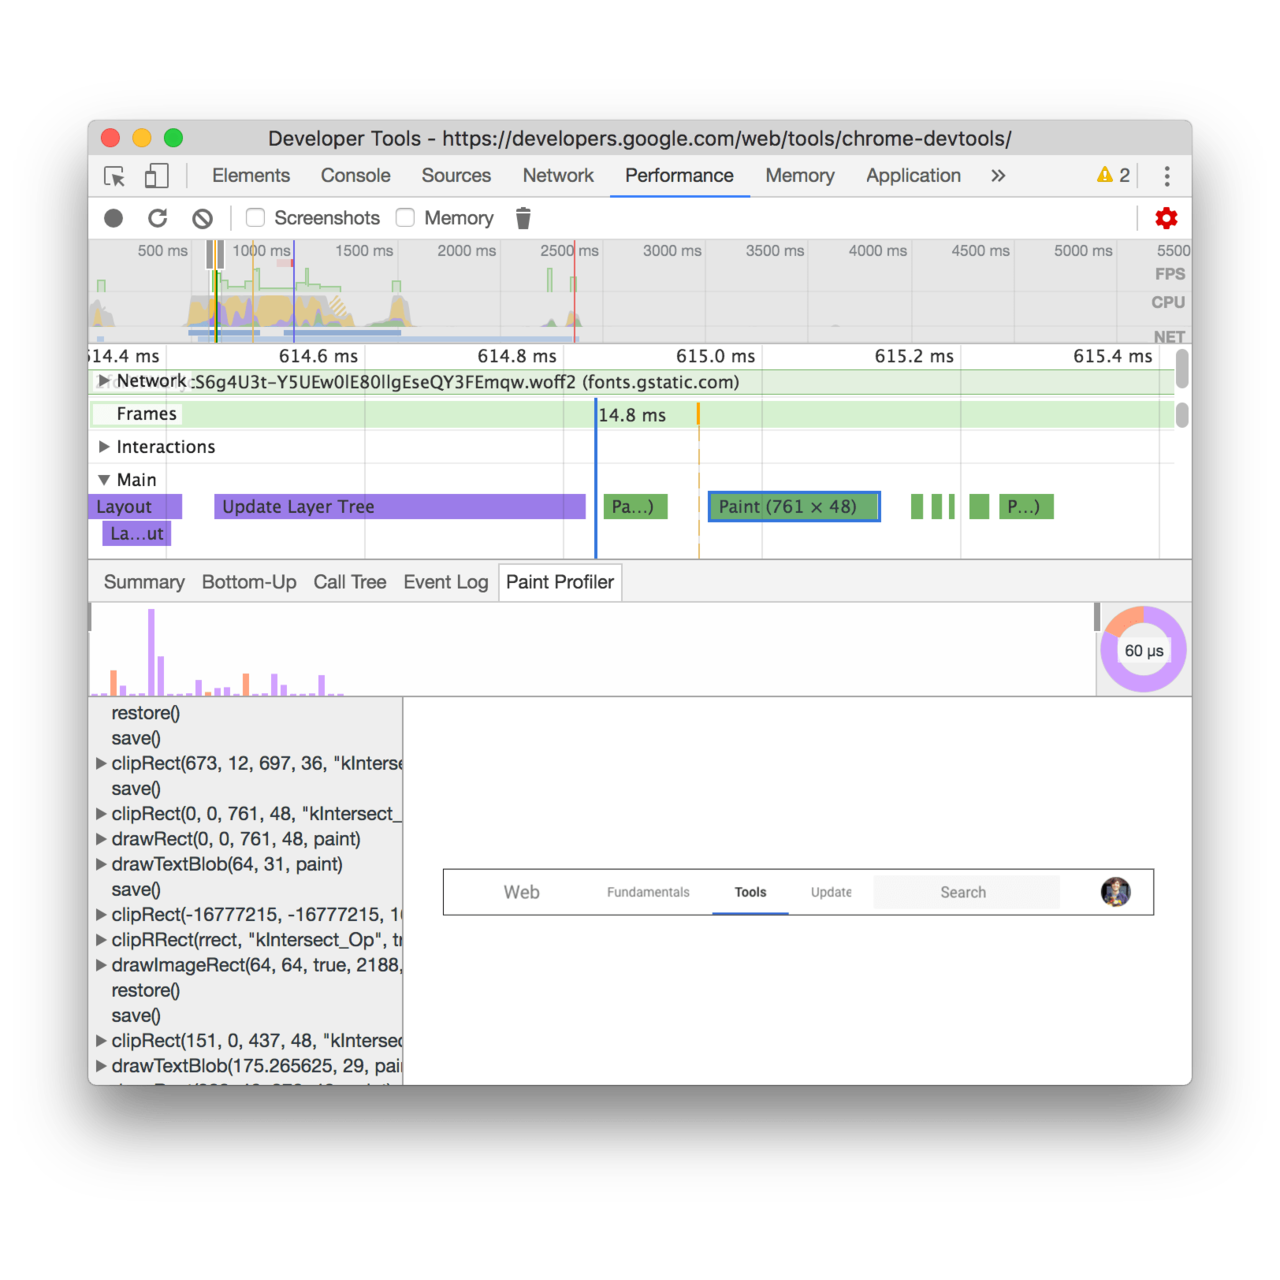Screen dimensions: 1280x1280
Task: Open the DevTools three-dot menu
Action: click(x=1166, y=175)
